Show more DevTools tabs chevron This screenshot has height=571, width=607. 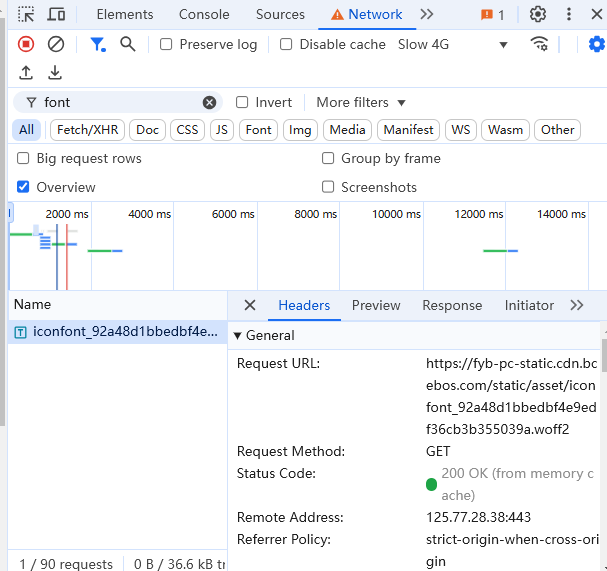pyautogui.click(x=427, y=14)
